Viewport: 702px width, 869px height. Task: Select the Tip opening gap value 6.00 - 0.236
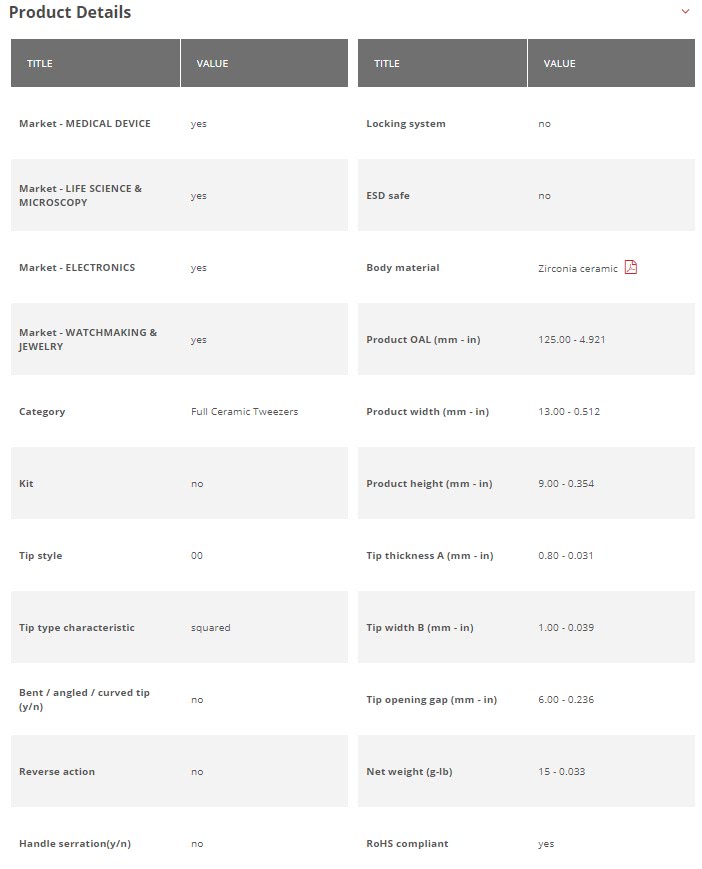pyautogui.click(x=565, y=699)
